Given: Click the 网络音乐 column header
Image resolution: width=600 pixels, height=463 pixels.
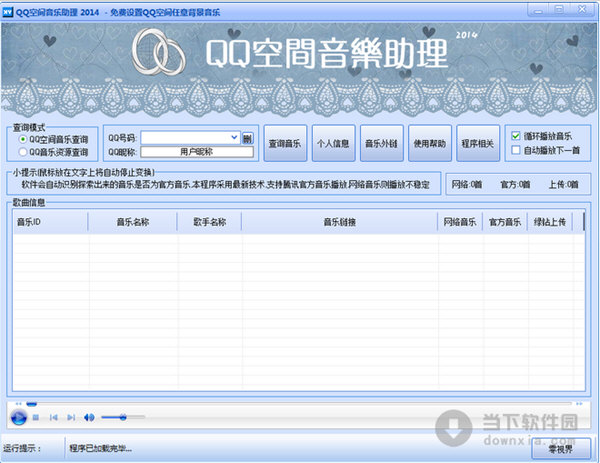Looking at the screenshot, I should [x=460, y=222].
